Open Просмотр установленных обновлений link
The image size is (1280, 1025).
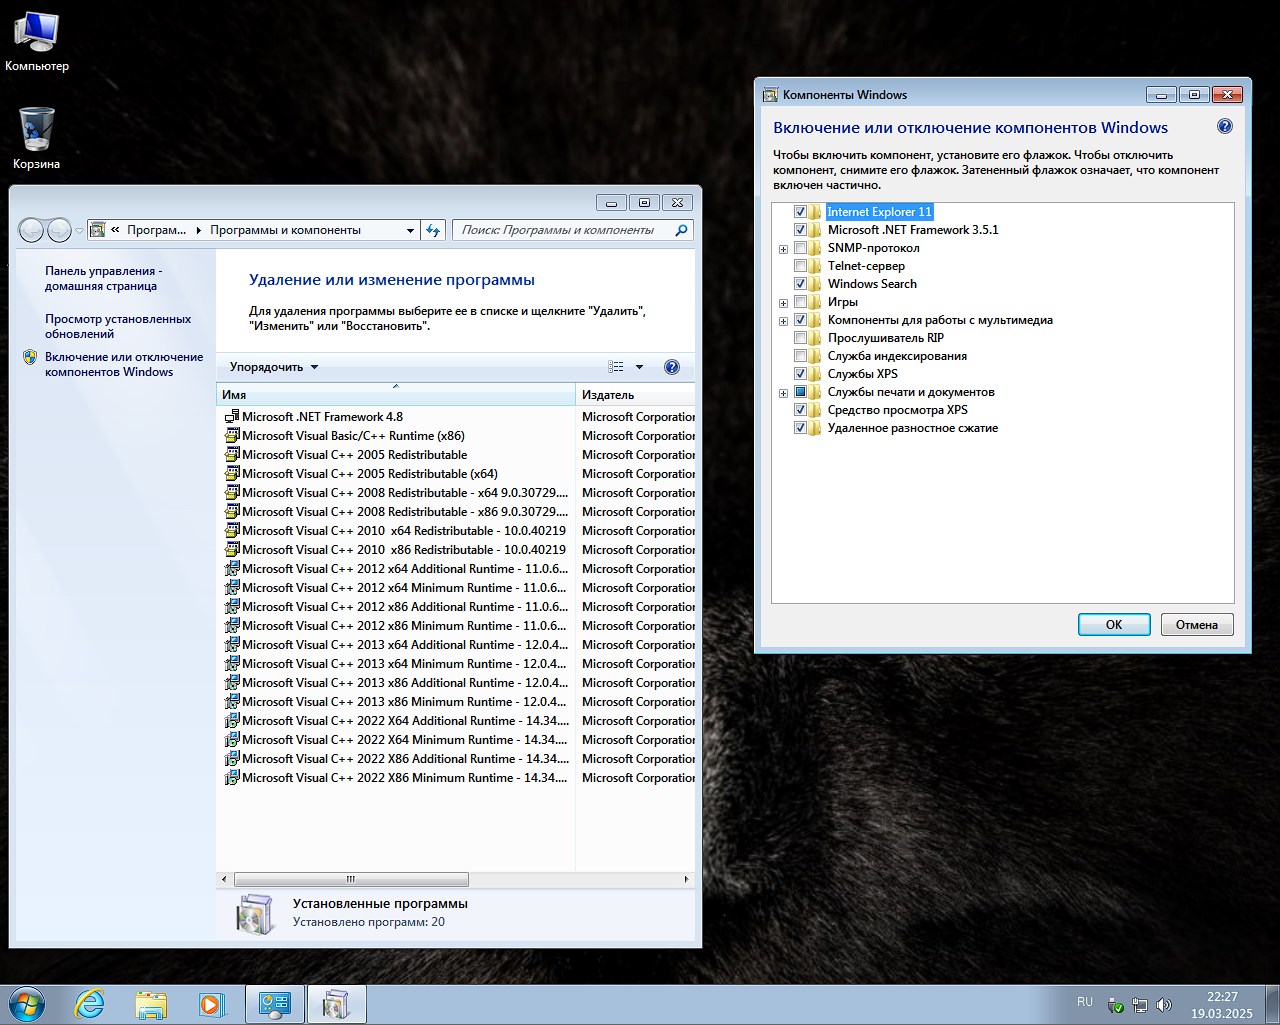click(118, 326)
